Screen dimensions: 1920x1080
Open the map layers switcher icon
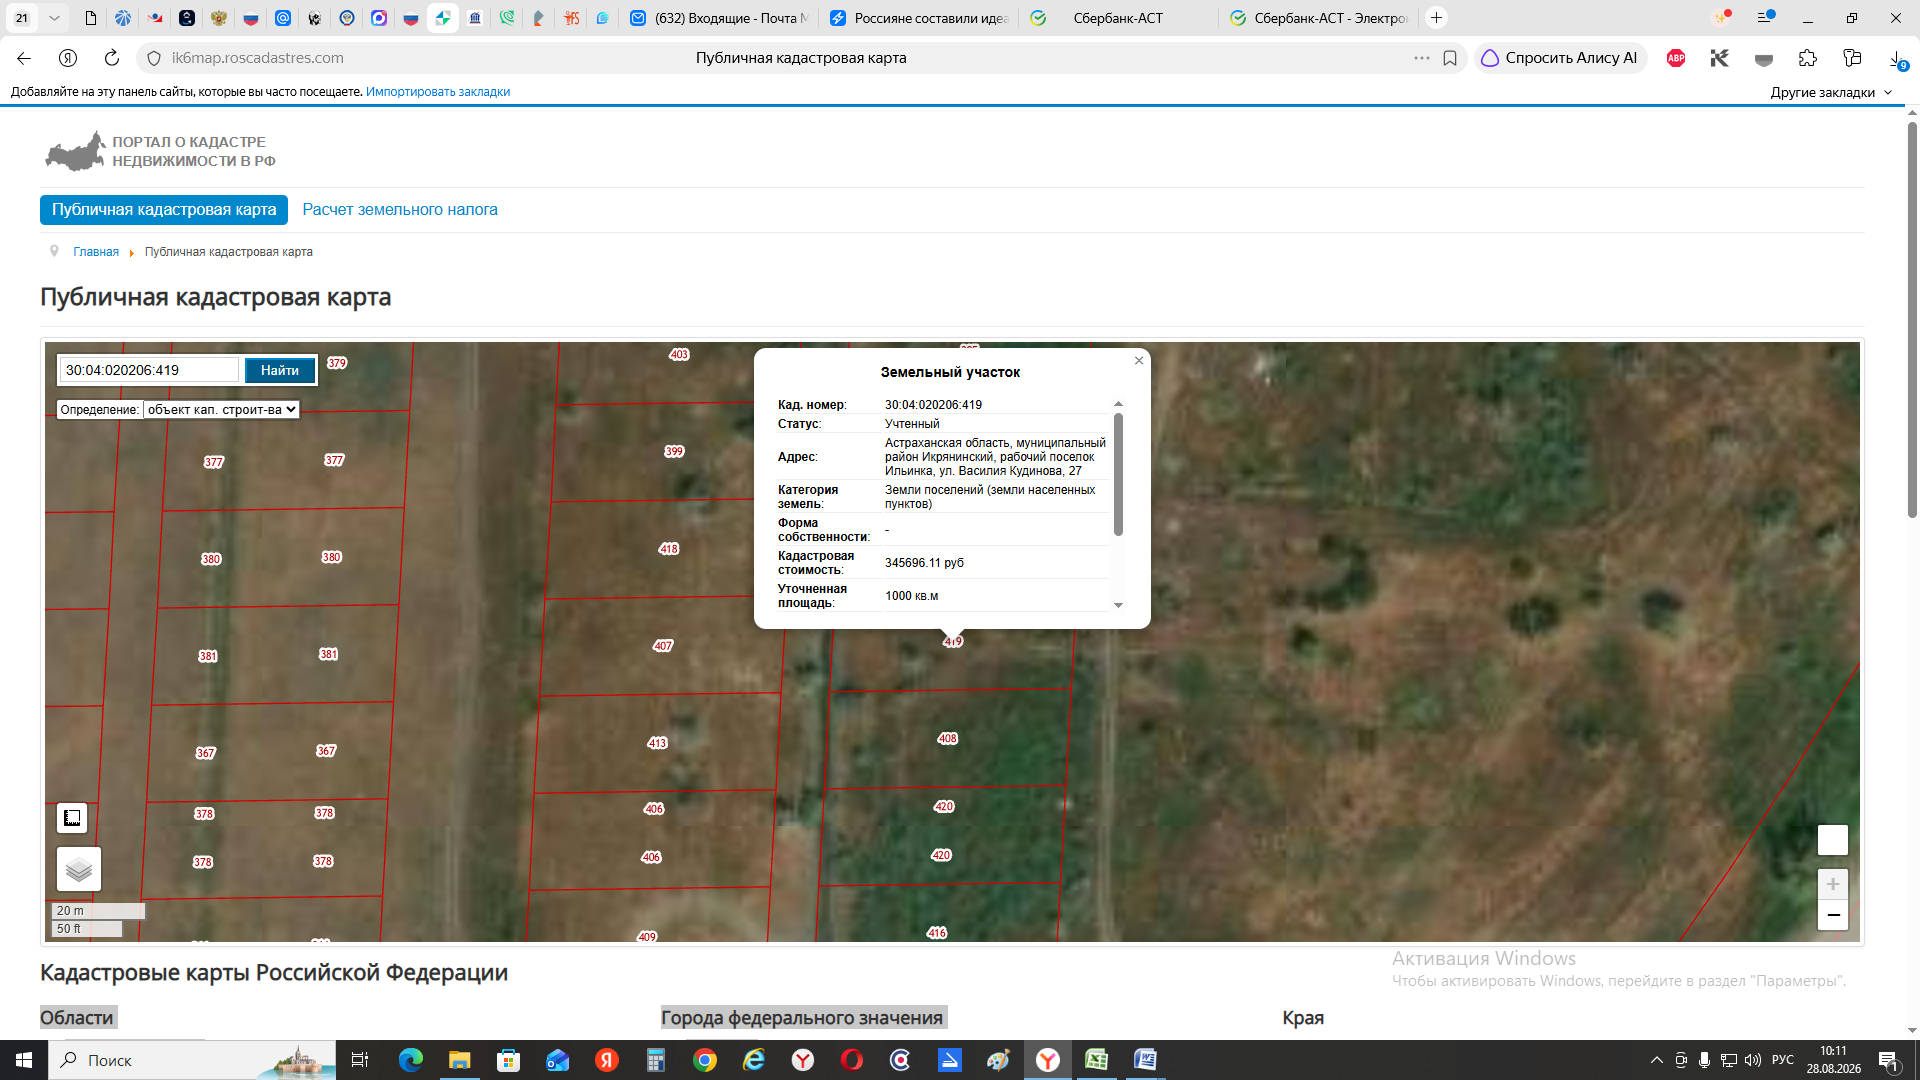[79, 869]
